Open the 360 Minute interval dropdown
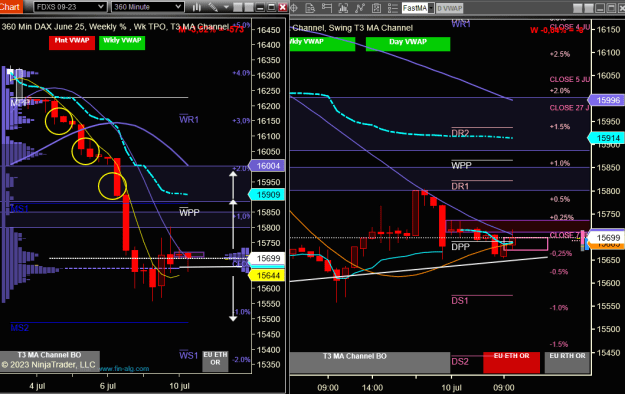Screen dimensions: 625x394 click(147, 7)
